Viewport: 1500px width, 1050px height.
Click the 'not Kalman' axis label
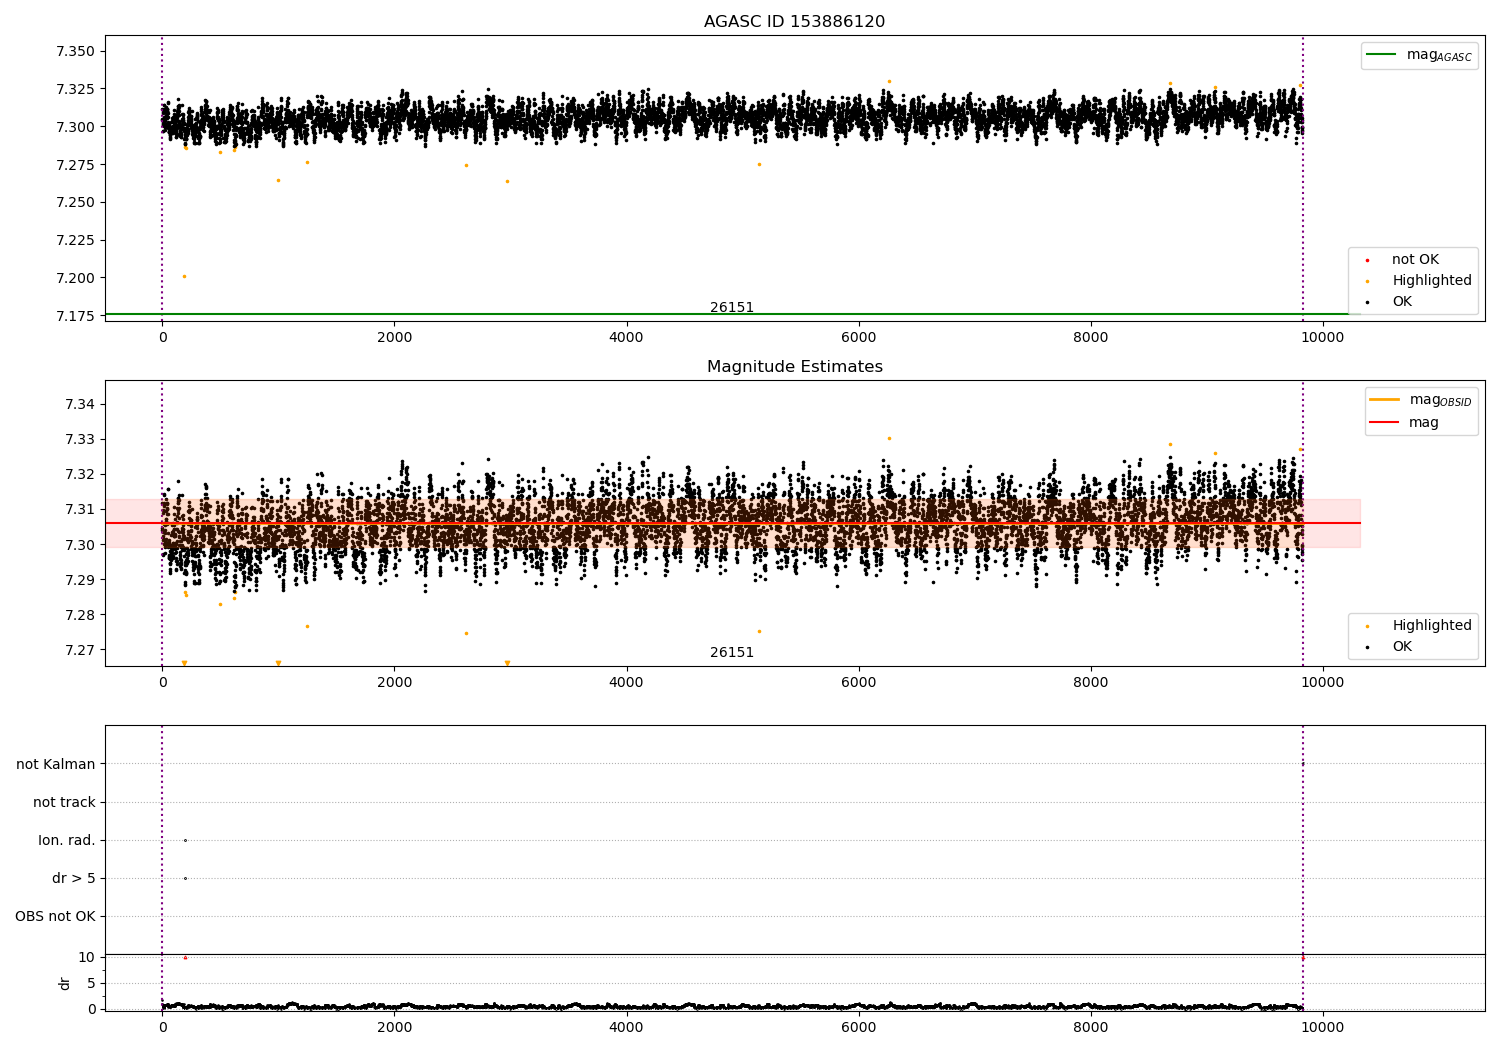(56, 765)
